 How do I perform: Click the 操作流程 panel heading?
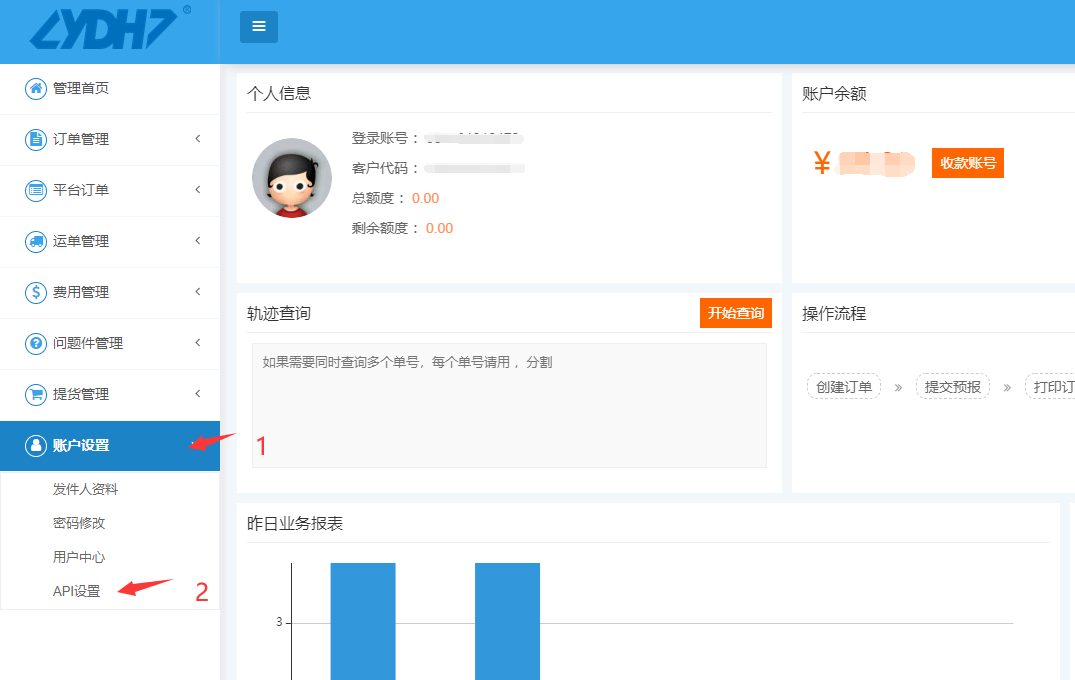point(834,313)
